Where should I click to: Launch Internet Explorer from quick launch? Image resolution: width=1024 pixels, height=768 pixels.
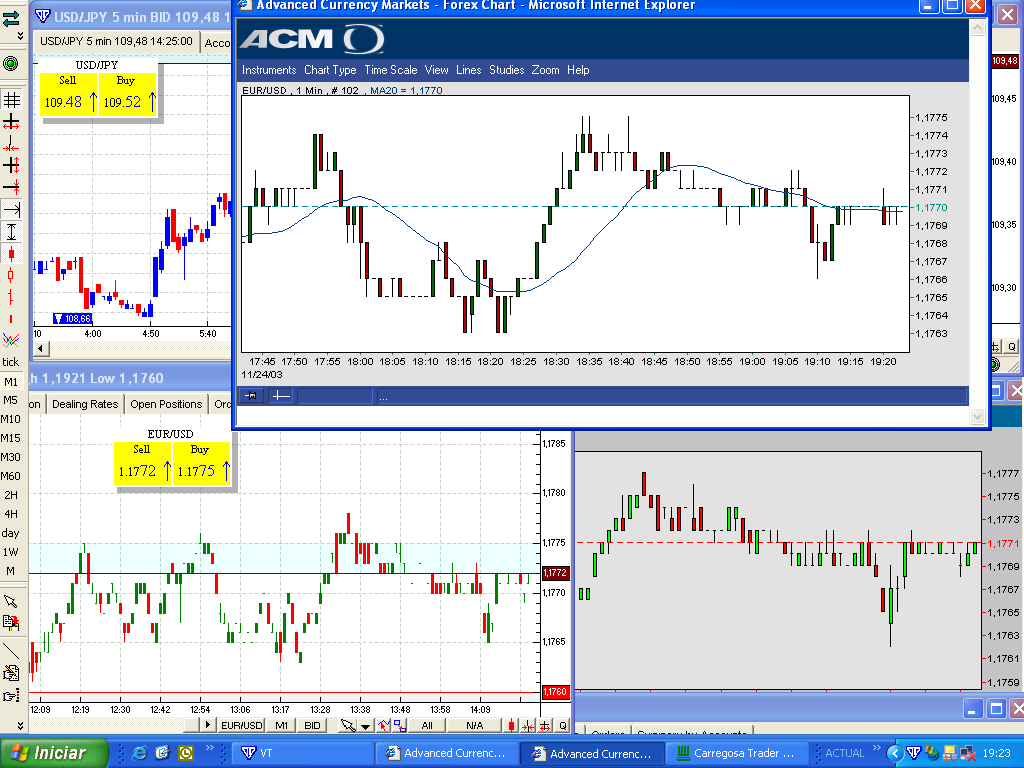pyautogui.click(x=140, y=753)
